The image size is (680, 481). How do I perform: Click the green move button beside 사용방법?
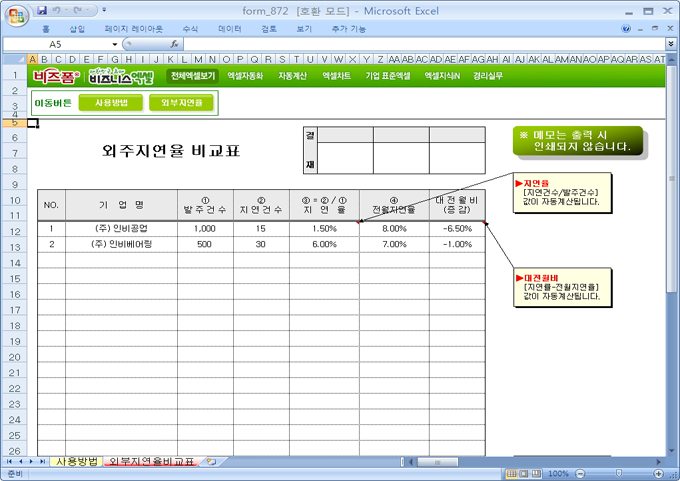click(x=181, y=103)
